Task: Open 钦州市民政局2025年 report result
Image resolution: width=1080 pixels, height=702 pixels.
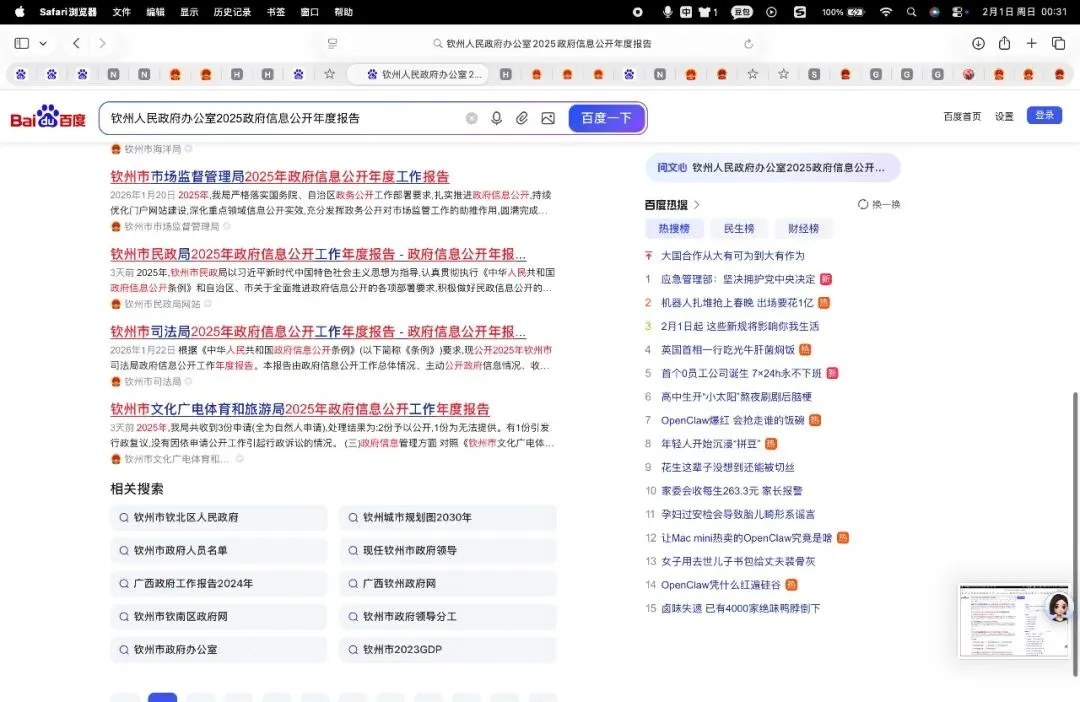Action: [x=318, y=254]
